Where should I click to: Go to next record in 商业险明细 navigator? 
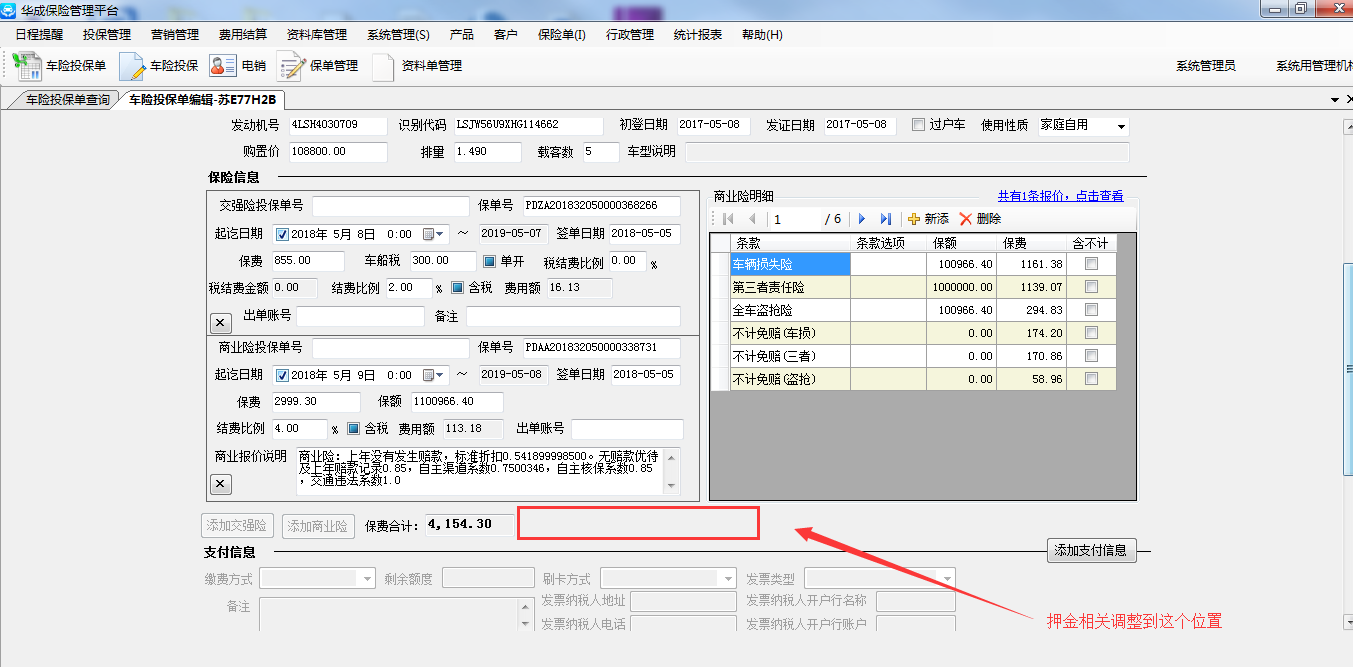(862, 219)
